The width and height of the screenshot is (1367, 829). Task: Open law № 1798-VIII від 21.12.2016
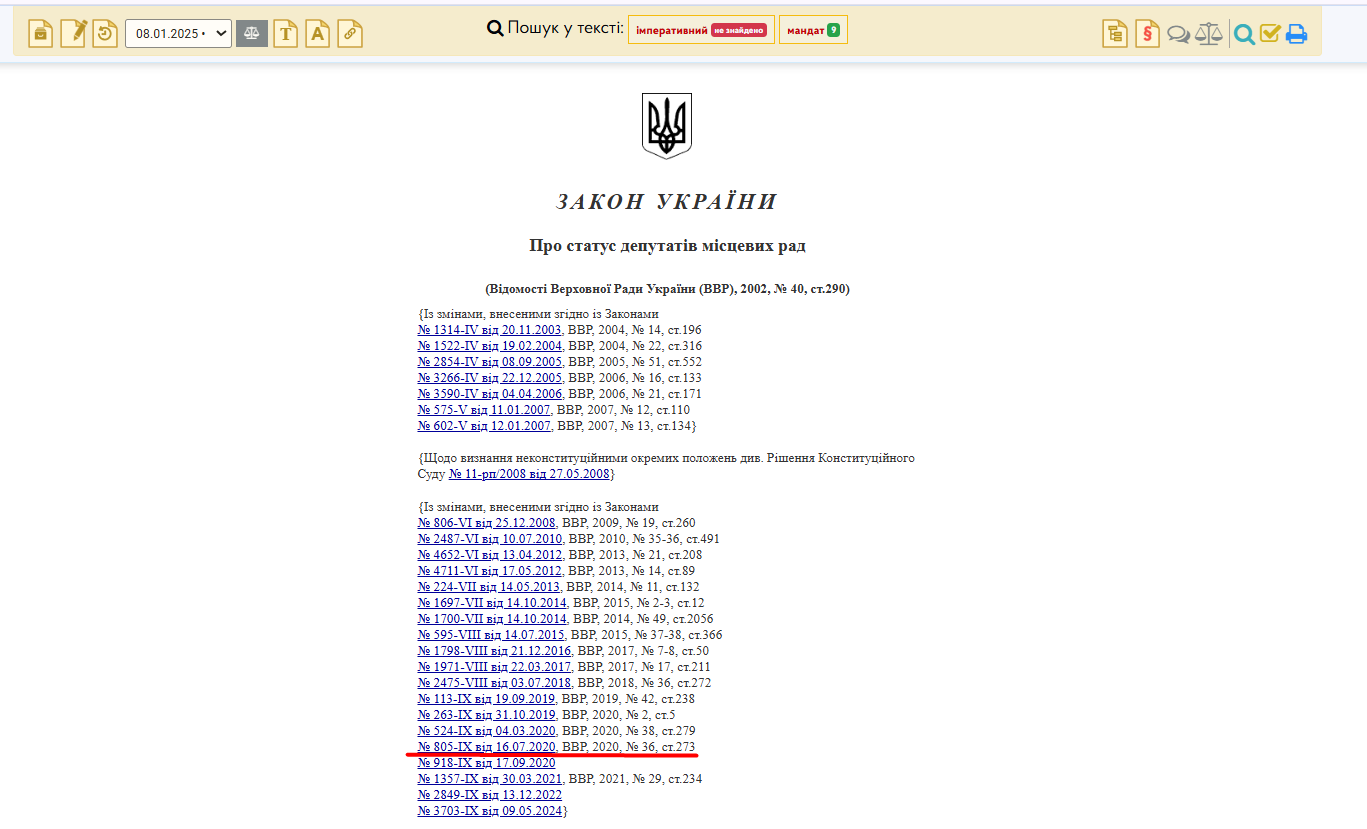tap(495, 651)
